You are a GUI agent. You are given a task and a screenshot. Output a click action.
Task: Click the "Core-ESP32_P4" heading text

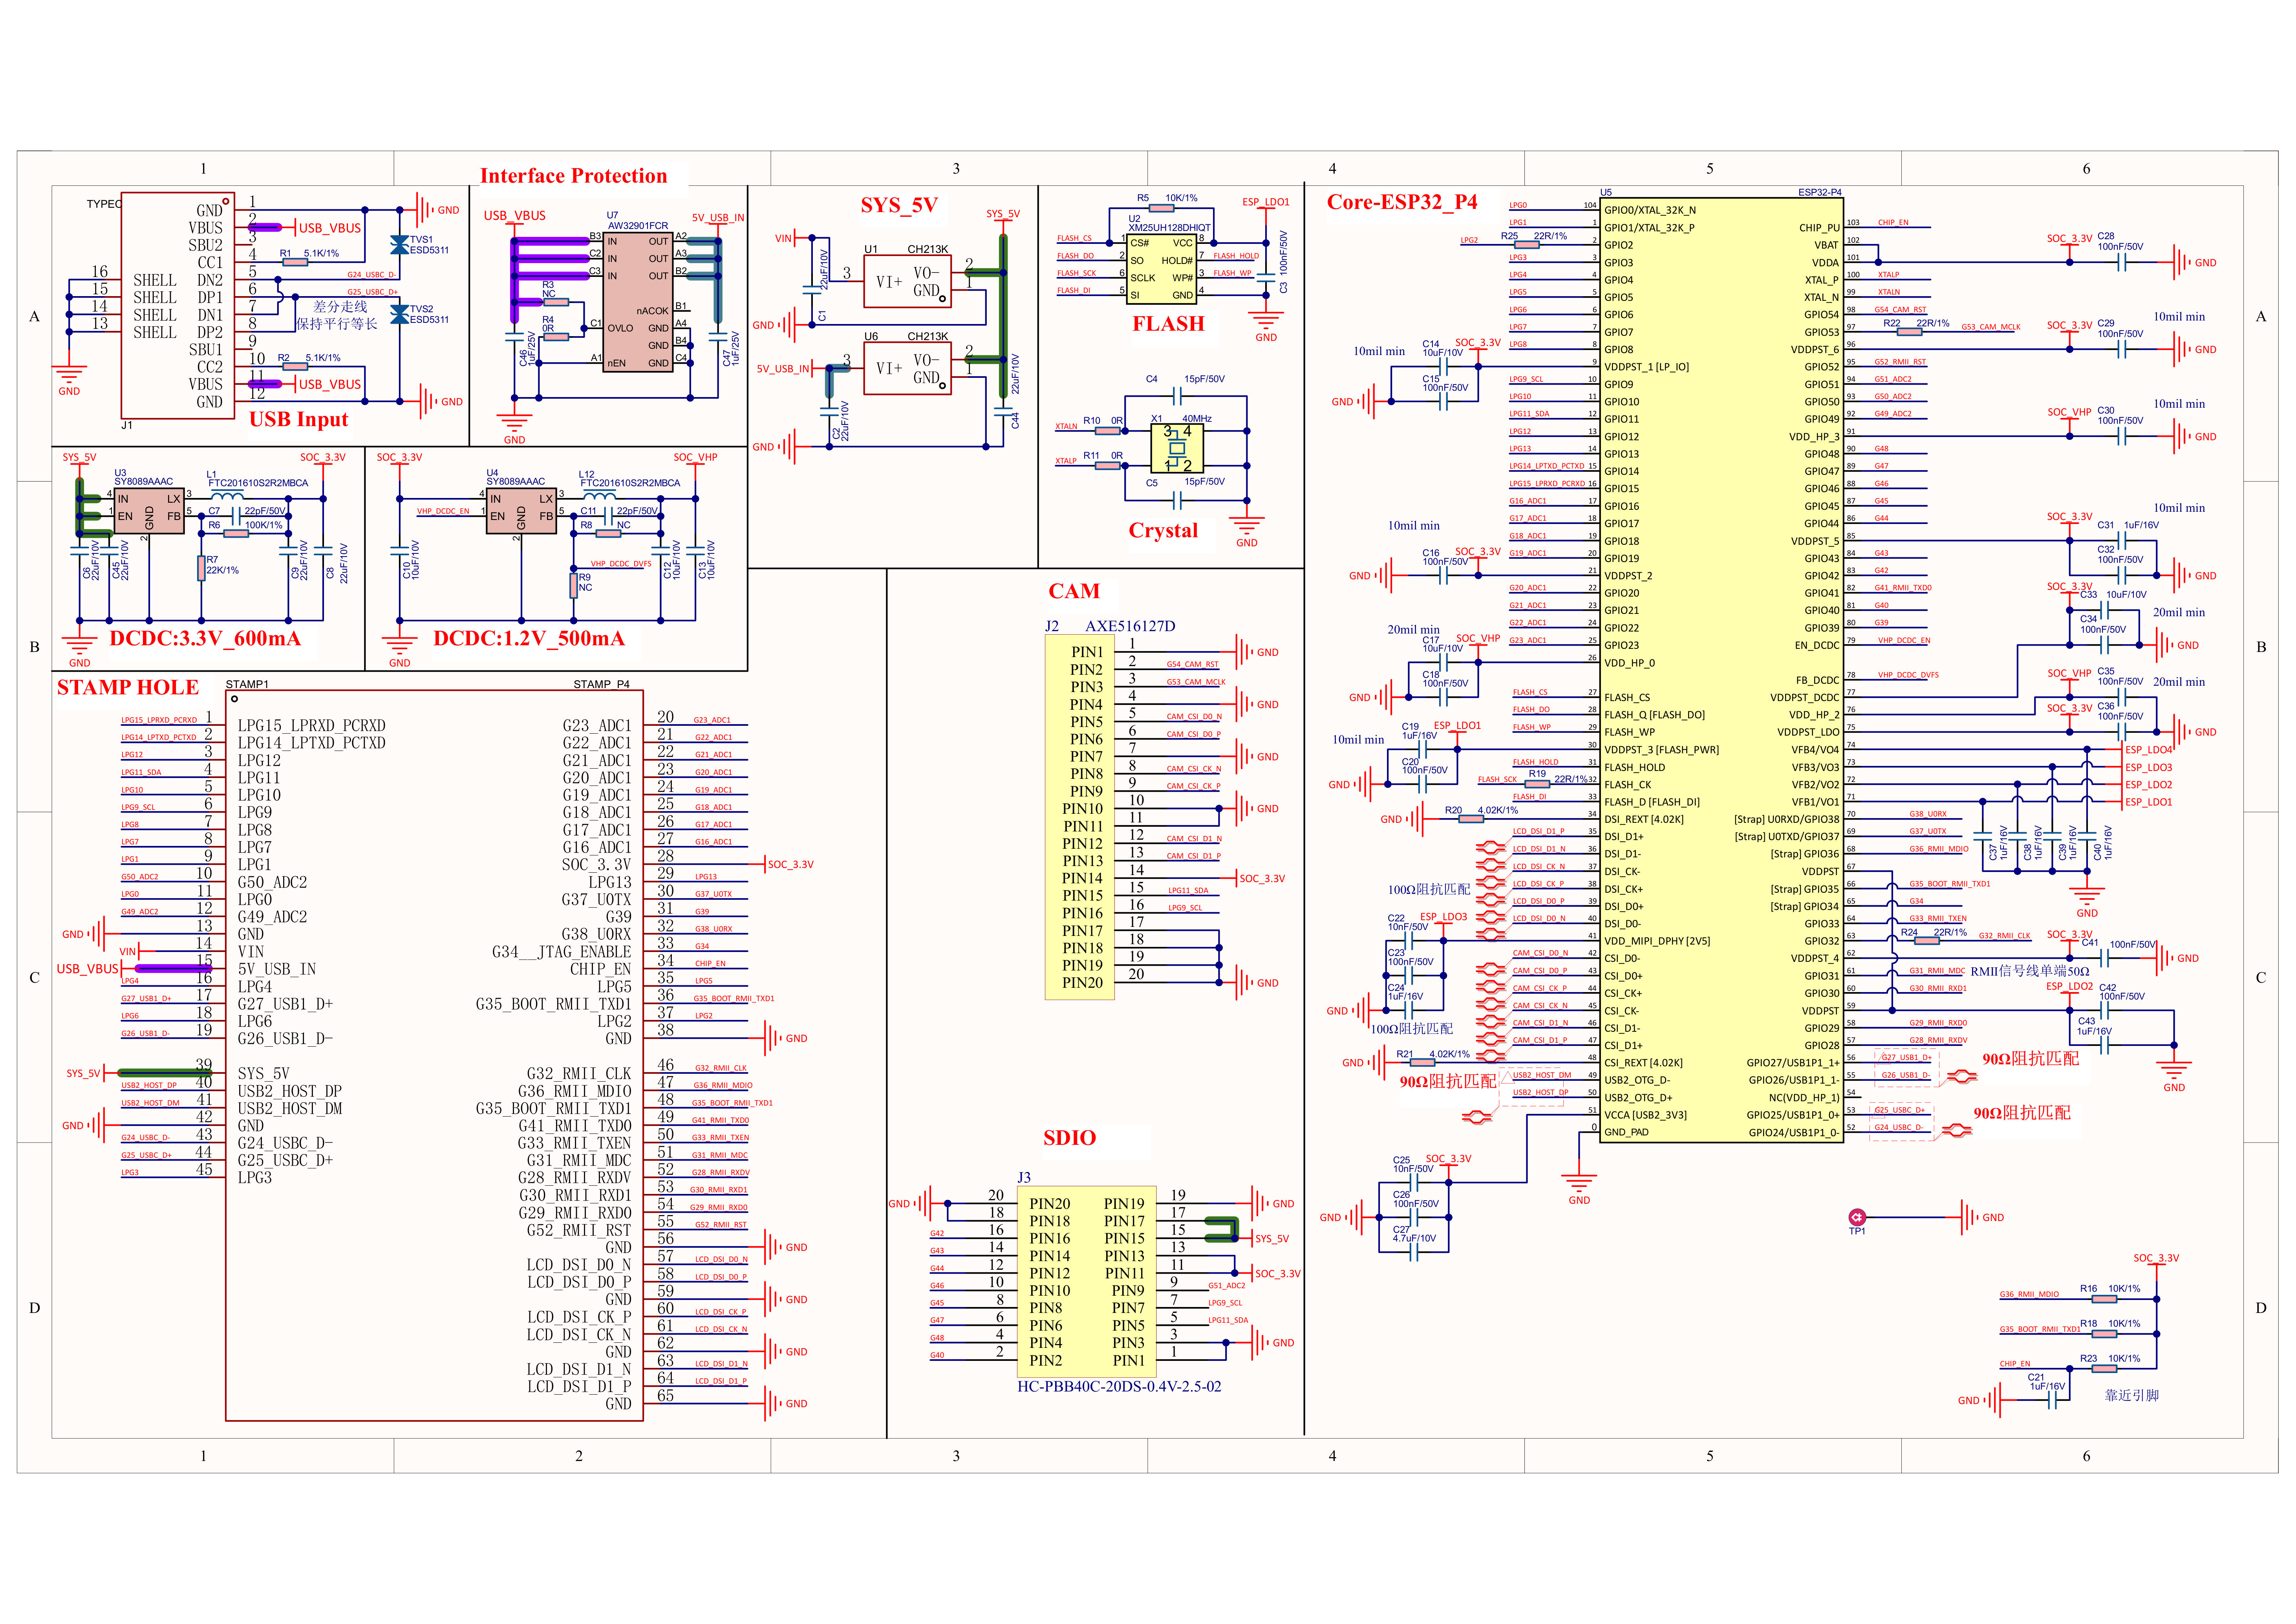(x=1401, y=202)
